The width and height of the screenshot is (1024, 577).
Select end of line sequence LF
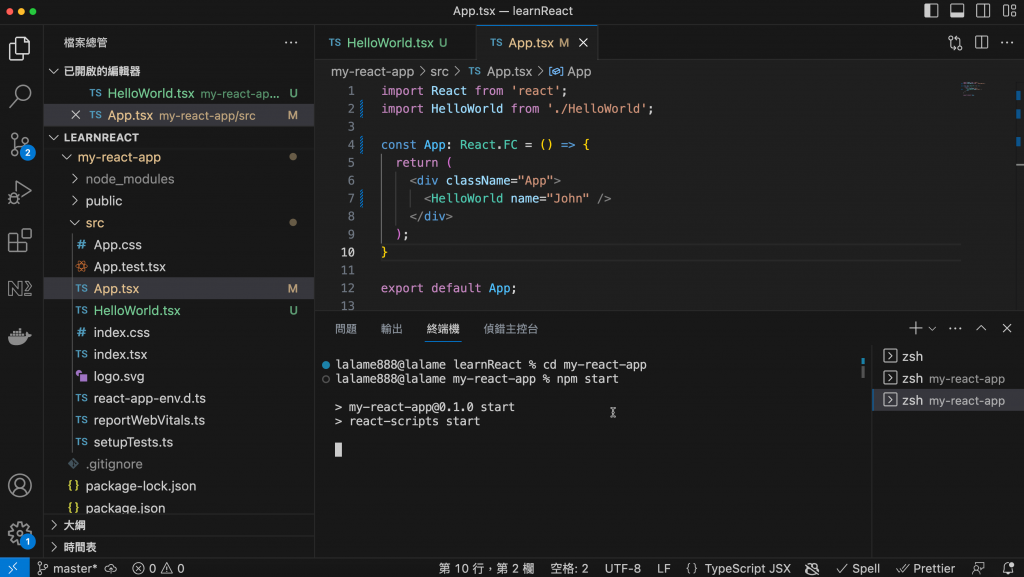point(664,569)
